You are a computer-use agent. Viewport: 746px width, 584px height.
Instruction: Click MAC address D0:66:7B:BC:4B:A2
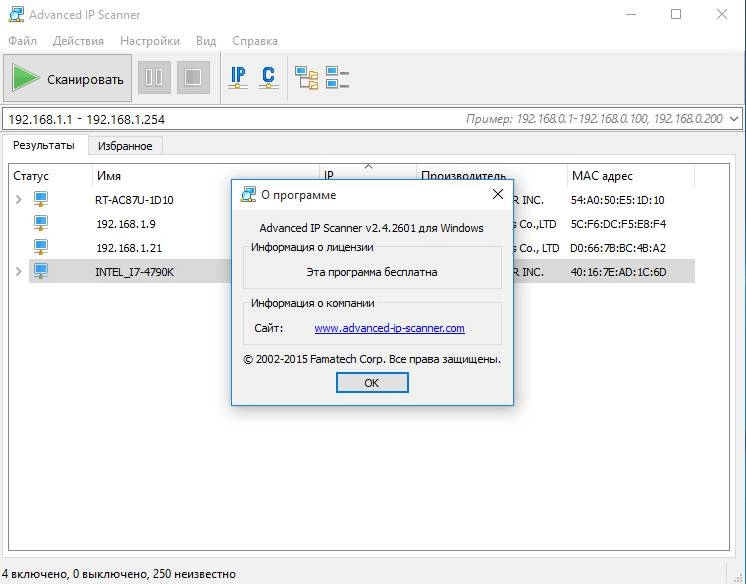[x=618, y=248]
